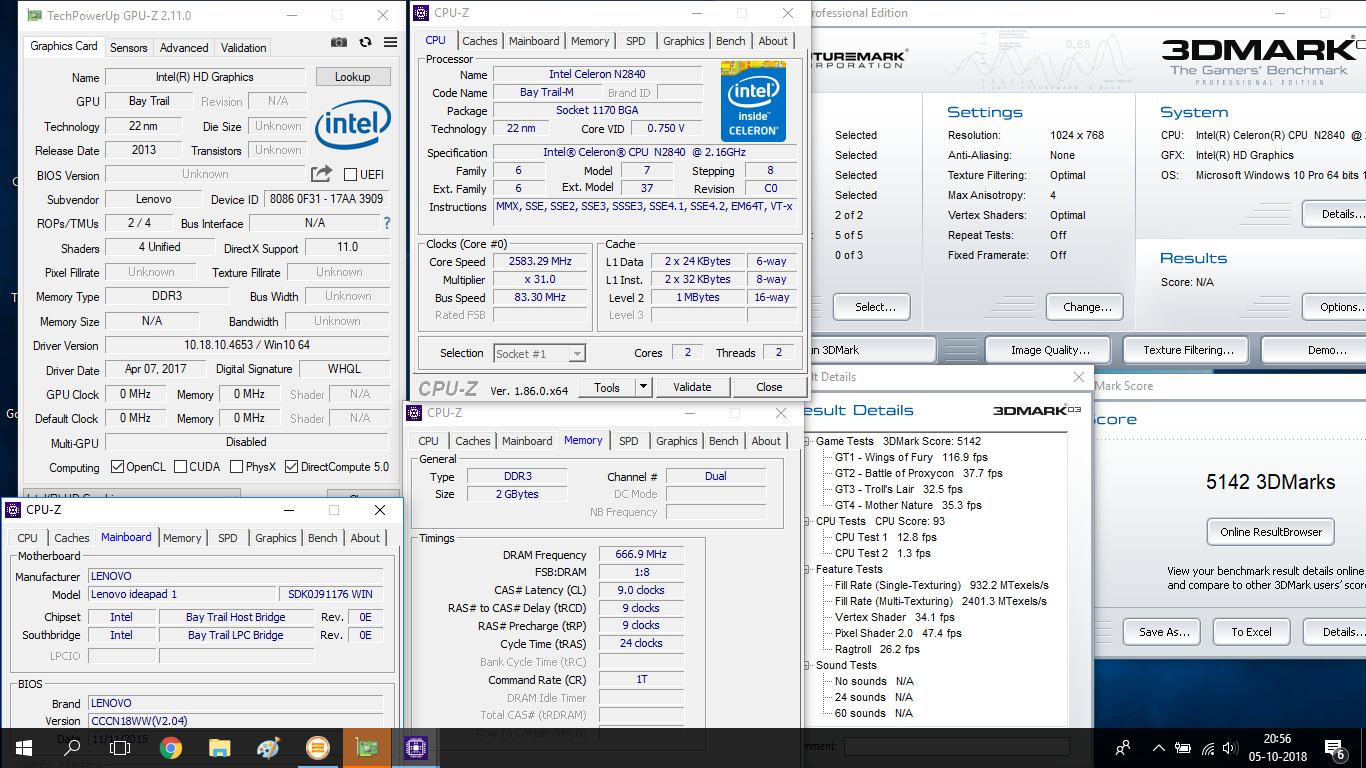The width and height of the screenshot is (1366, 768).
Task: Open the Wi-Fi network tray icon
Action: pos(1207,748)
